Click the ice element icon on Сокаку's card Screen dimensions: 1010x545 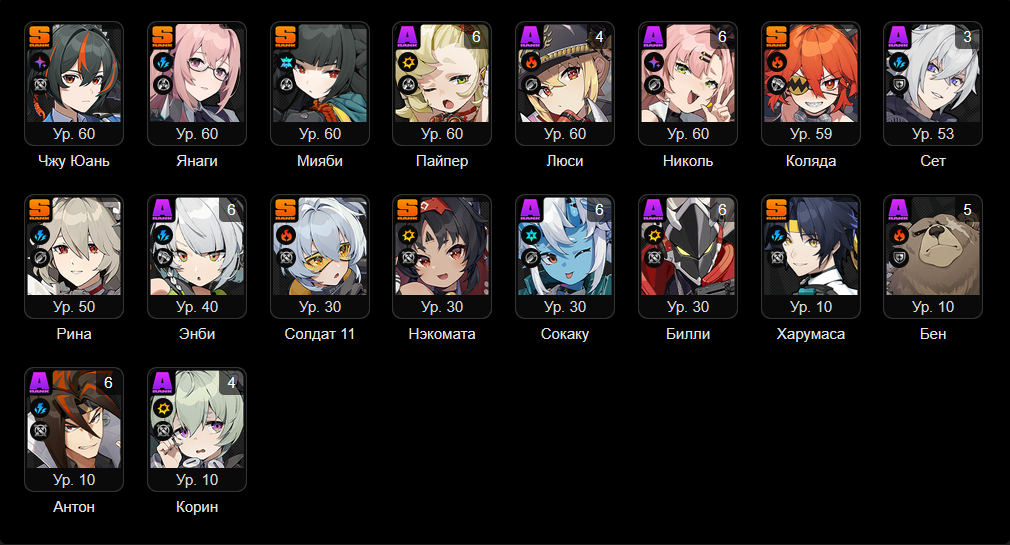tap(531, 235)
